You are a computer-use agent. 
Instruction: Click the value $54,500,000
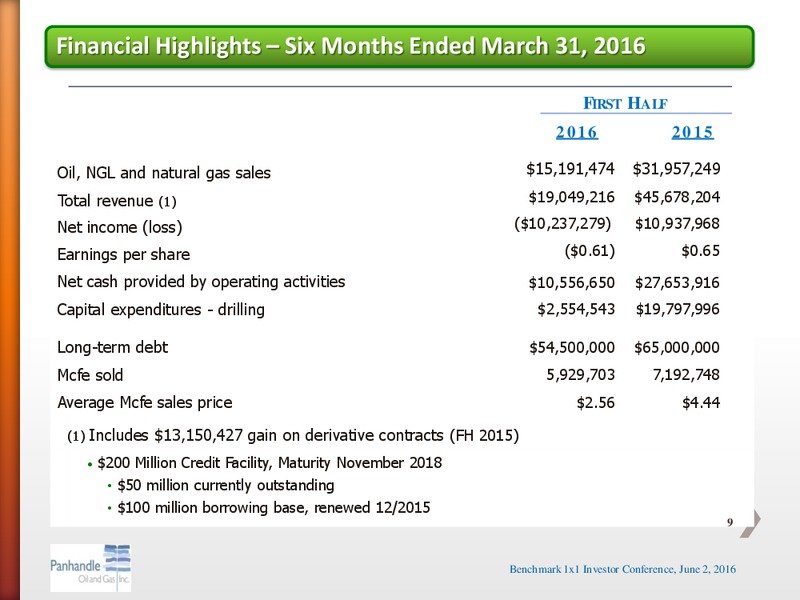point(572,348)
